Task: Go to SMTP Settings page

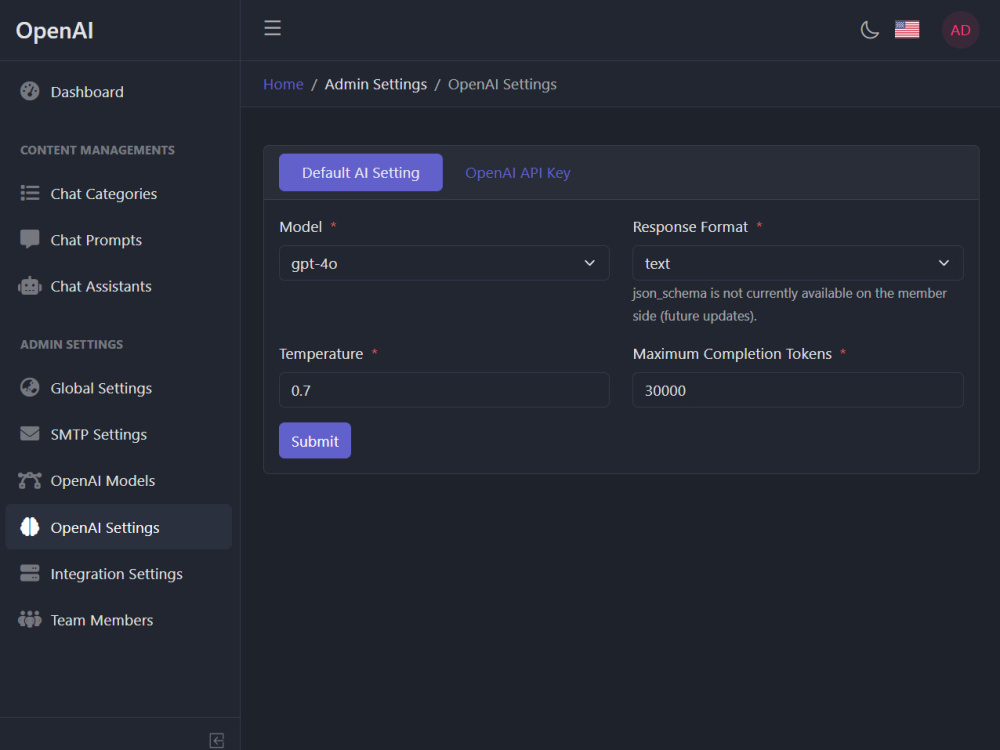Action: 119,434
